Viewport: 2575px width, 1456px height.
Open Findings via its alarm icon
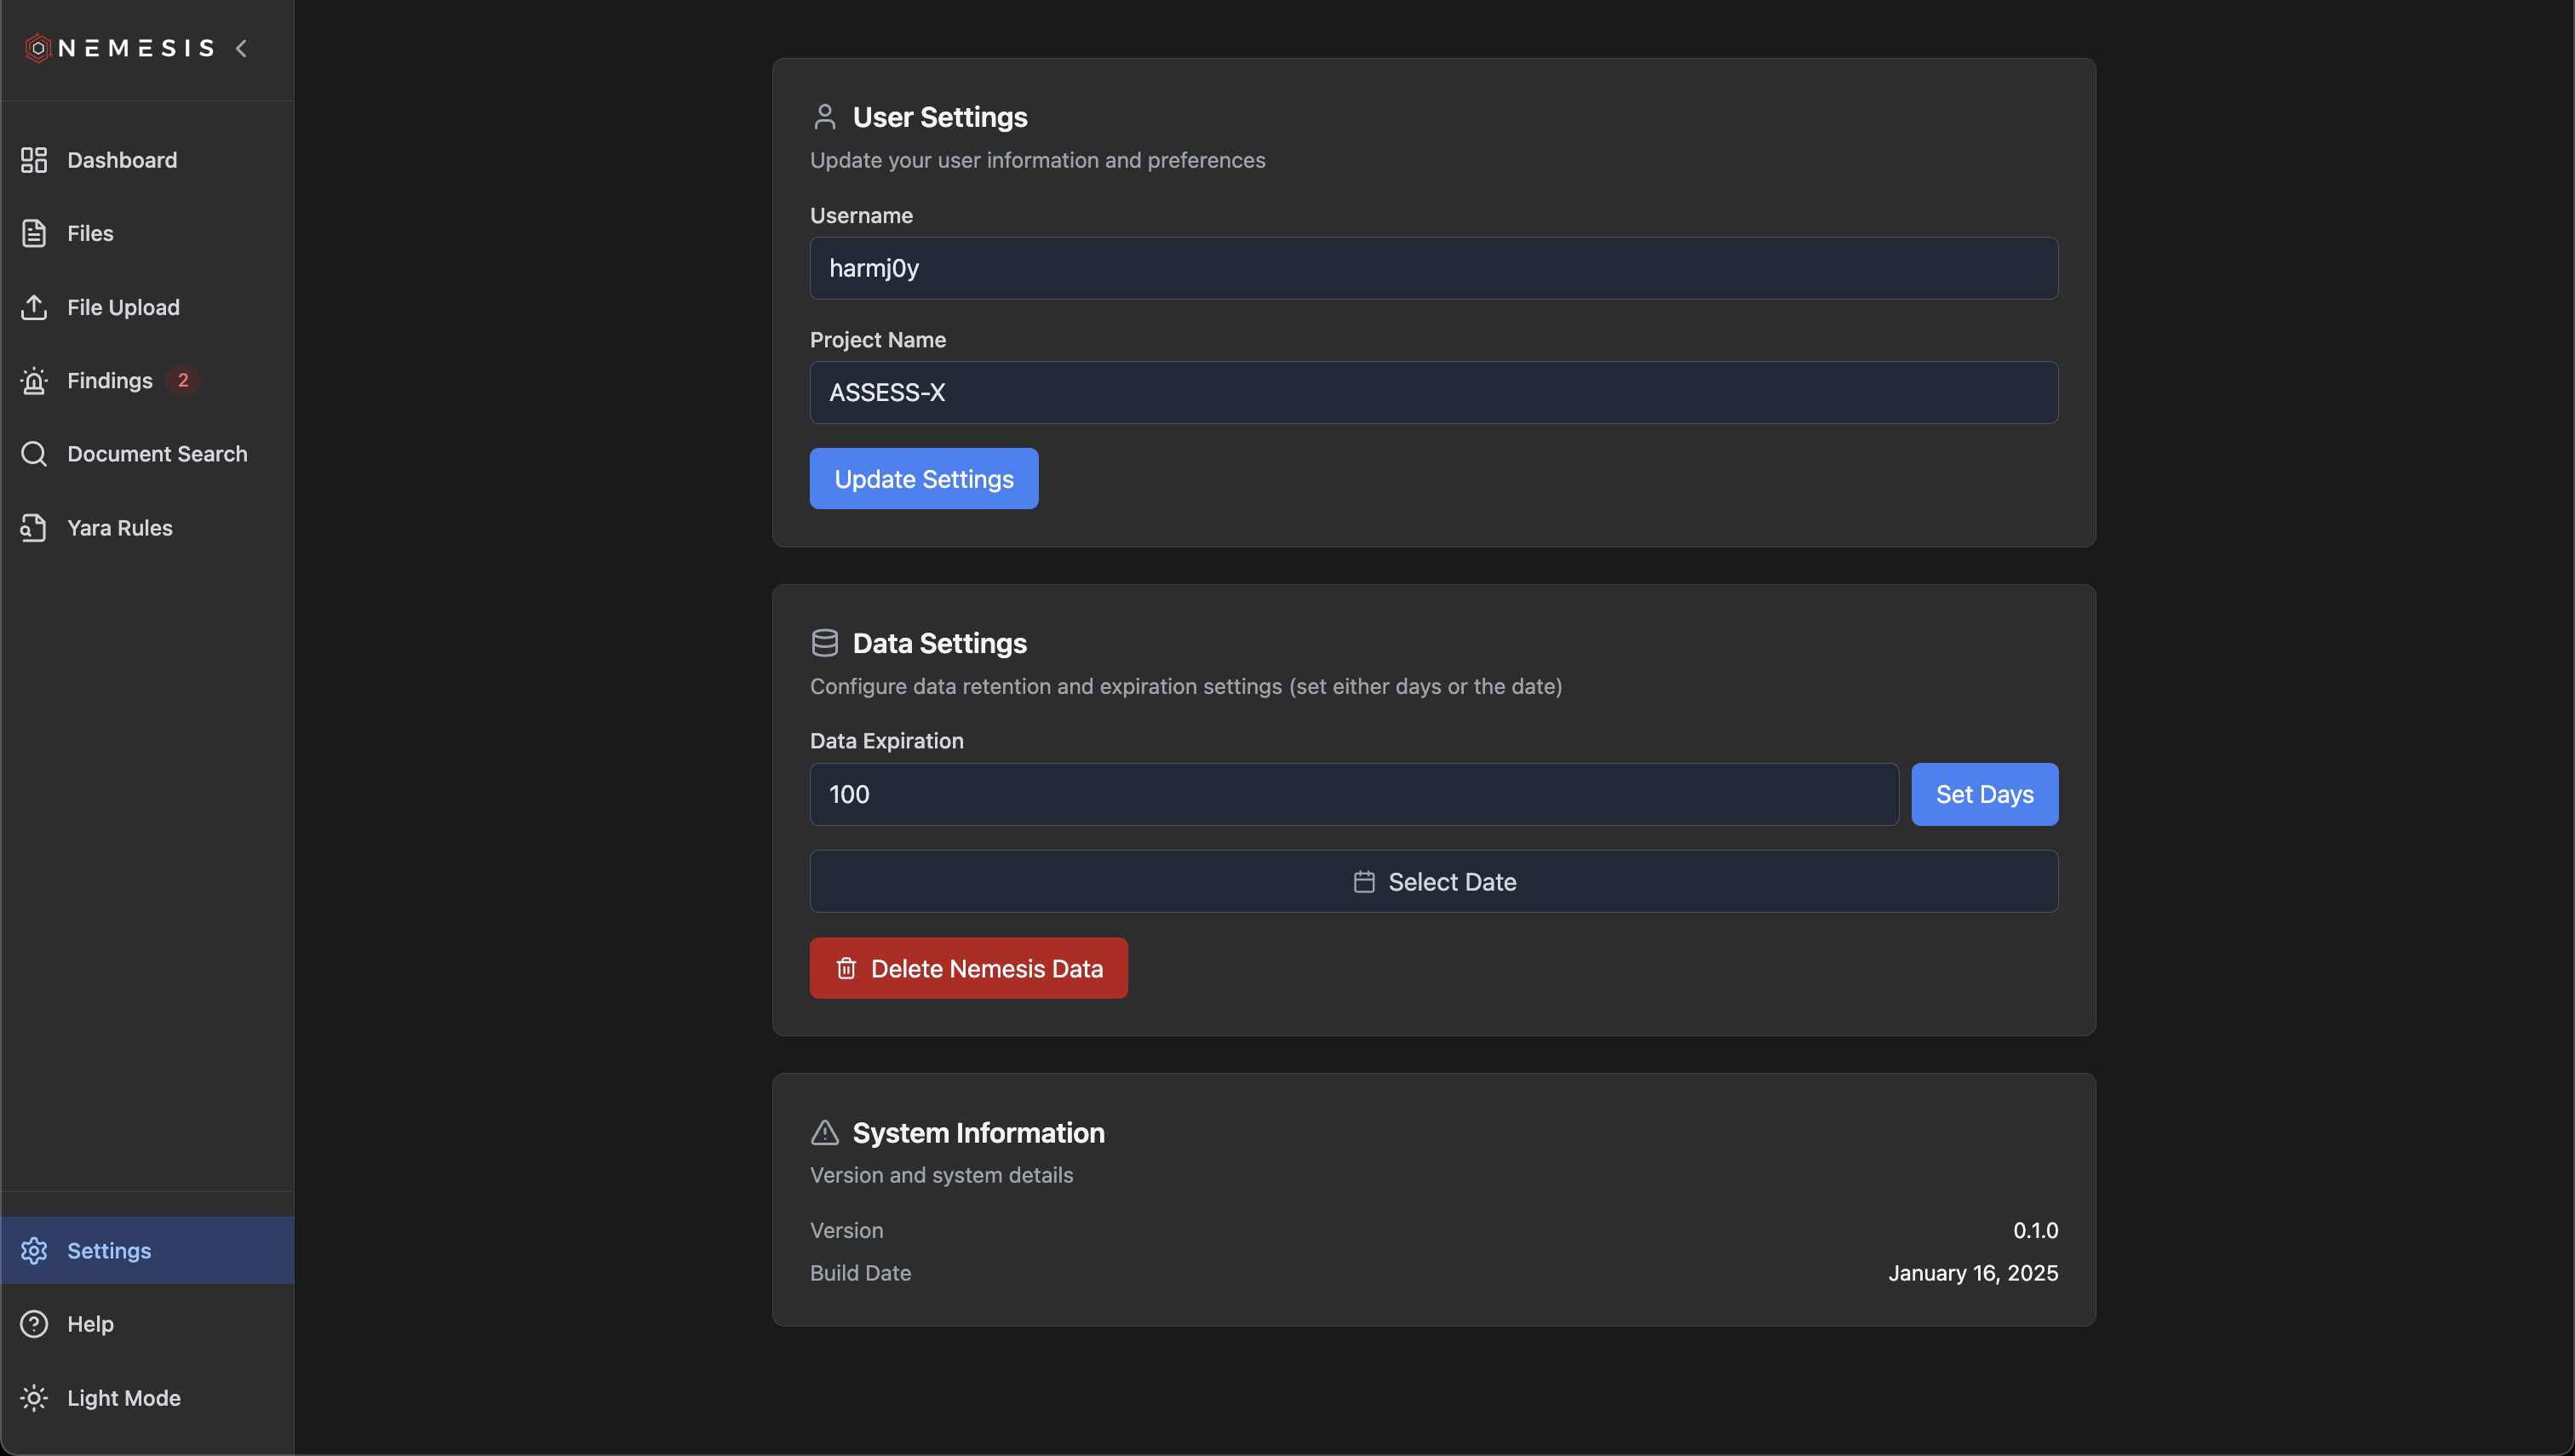[x=34, y=381]
